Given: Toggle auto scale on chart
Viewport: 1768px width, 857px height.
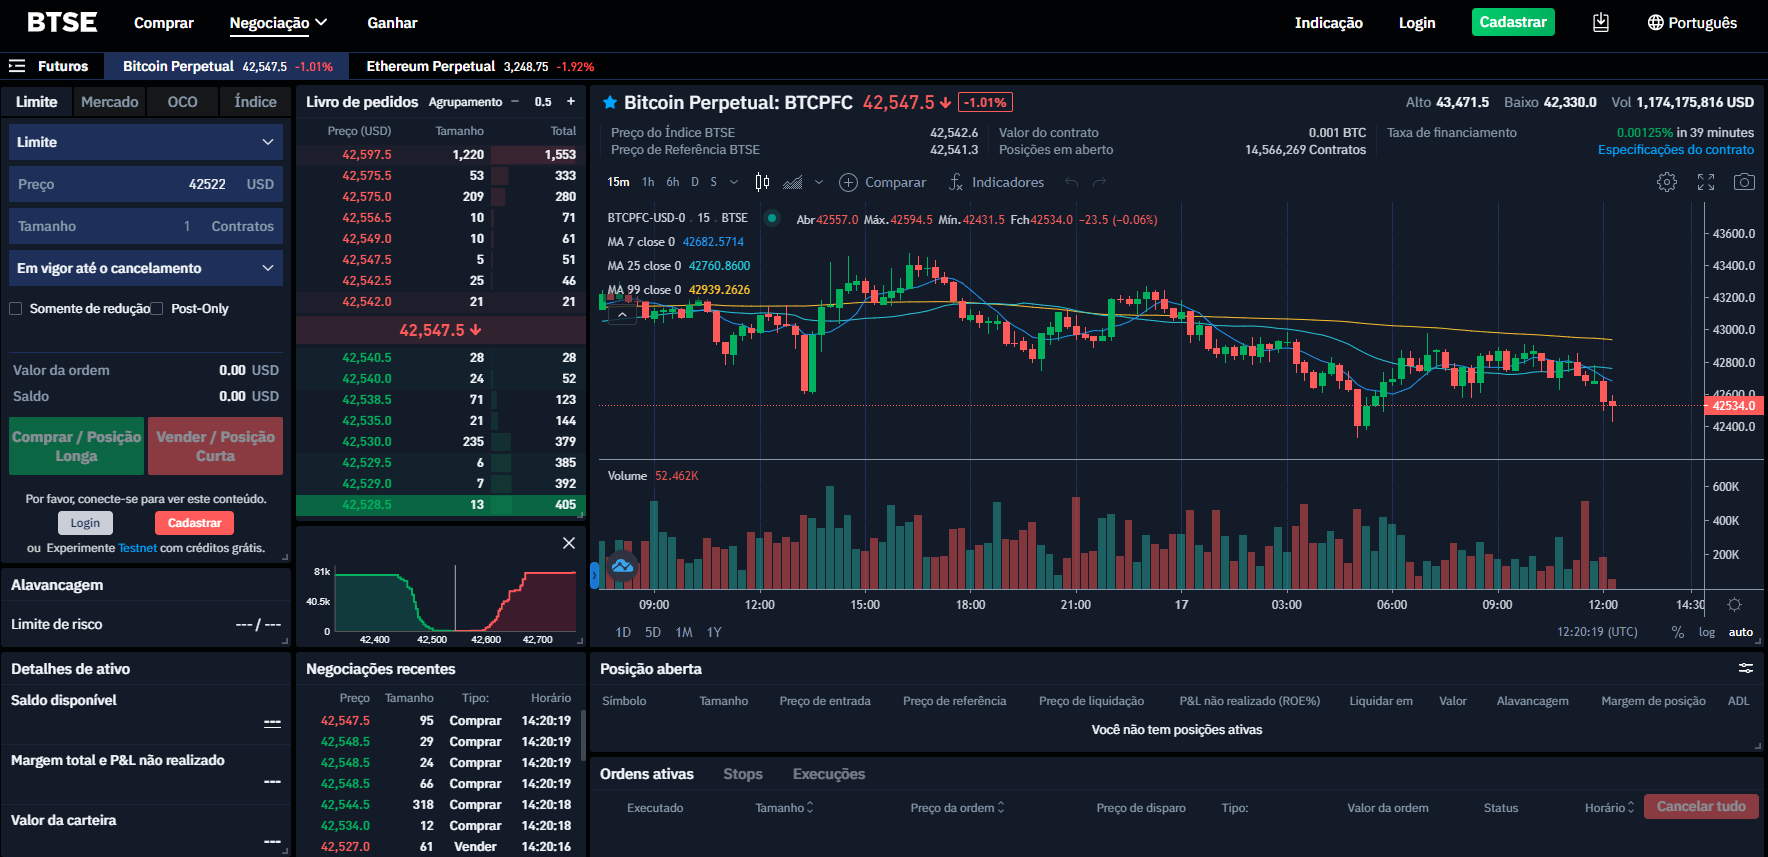Looking at the screenshot, I should click(x=1741, y=632).
